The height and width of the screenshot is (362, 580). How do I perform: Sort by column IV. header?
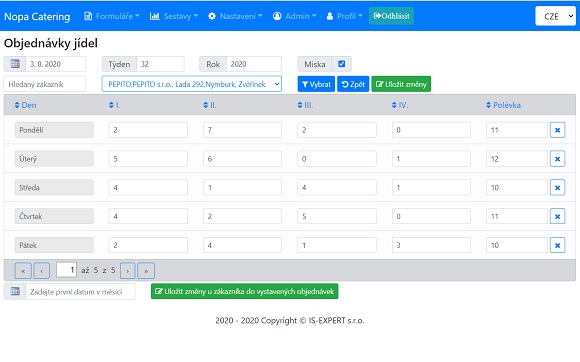(x=400, y=105)
